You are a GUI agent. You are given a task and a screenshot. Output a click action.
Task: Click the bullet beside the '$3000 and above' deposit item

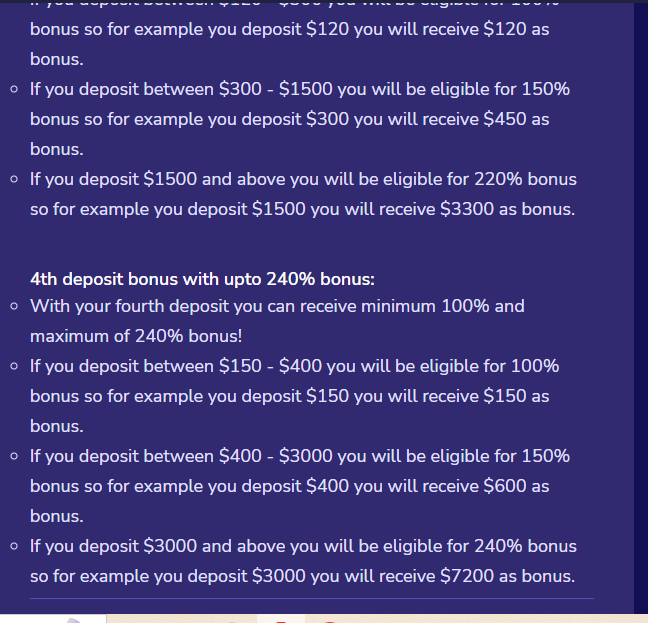[x=14, y=546]
